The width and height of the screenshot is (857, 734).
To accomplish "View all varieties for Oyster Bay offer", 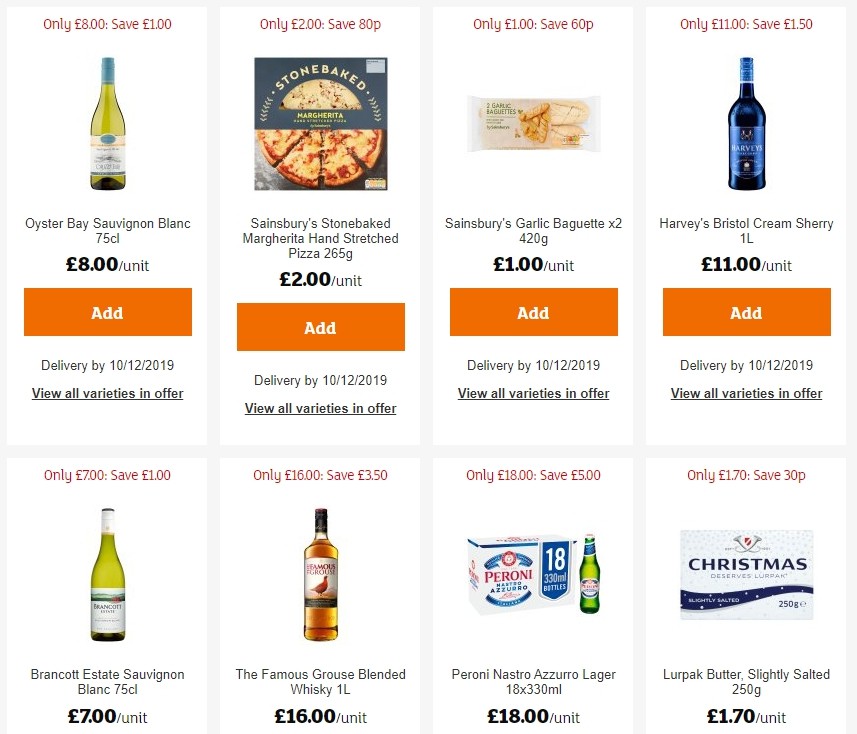I will tap(107, 393).
